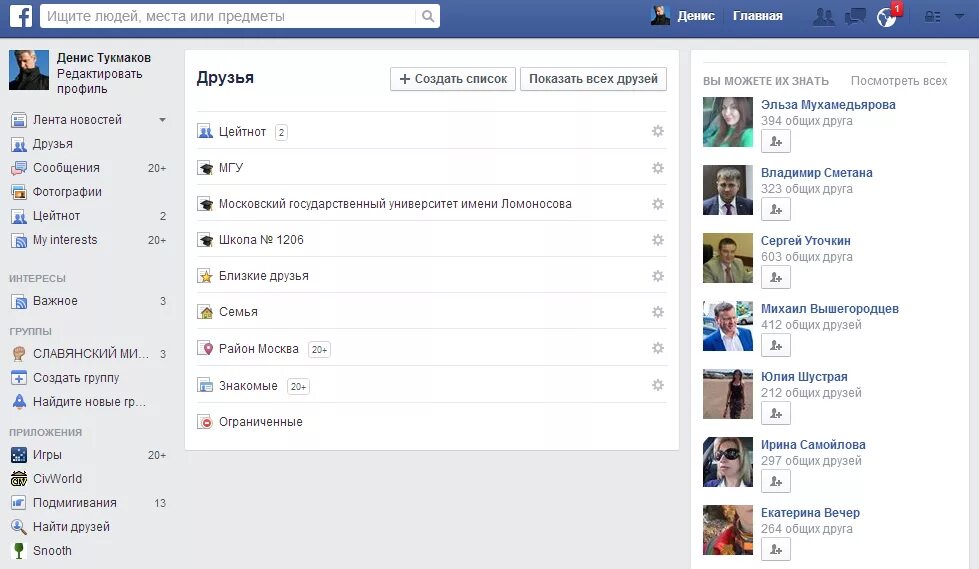Open Цейтнот in left sidebar

click(56, 215)
